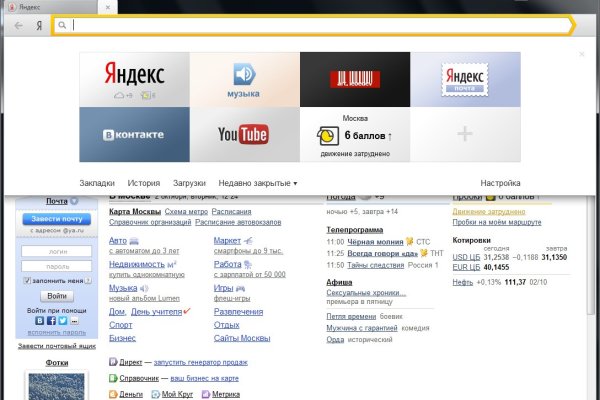The width and height of the screenshot is (600, 400).
Task: Open the Загрузки tab
Action: click(189, 184)
